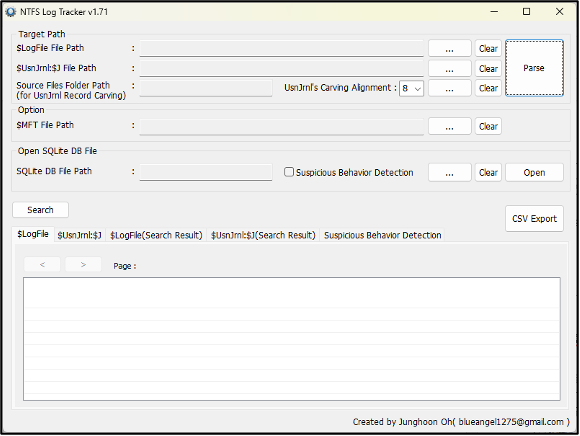Click the $MFT File Path input field
The height and width of the screenshot is (436, 580).
[281, 126]
